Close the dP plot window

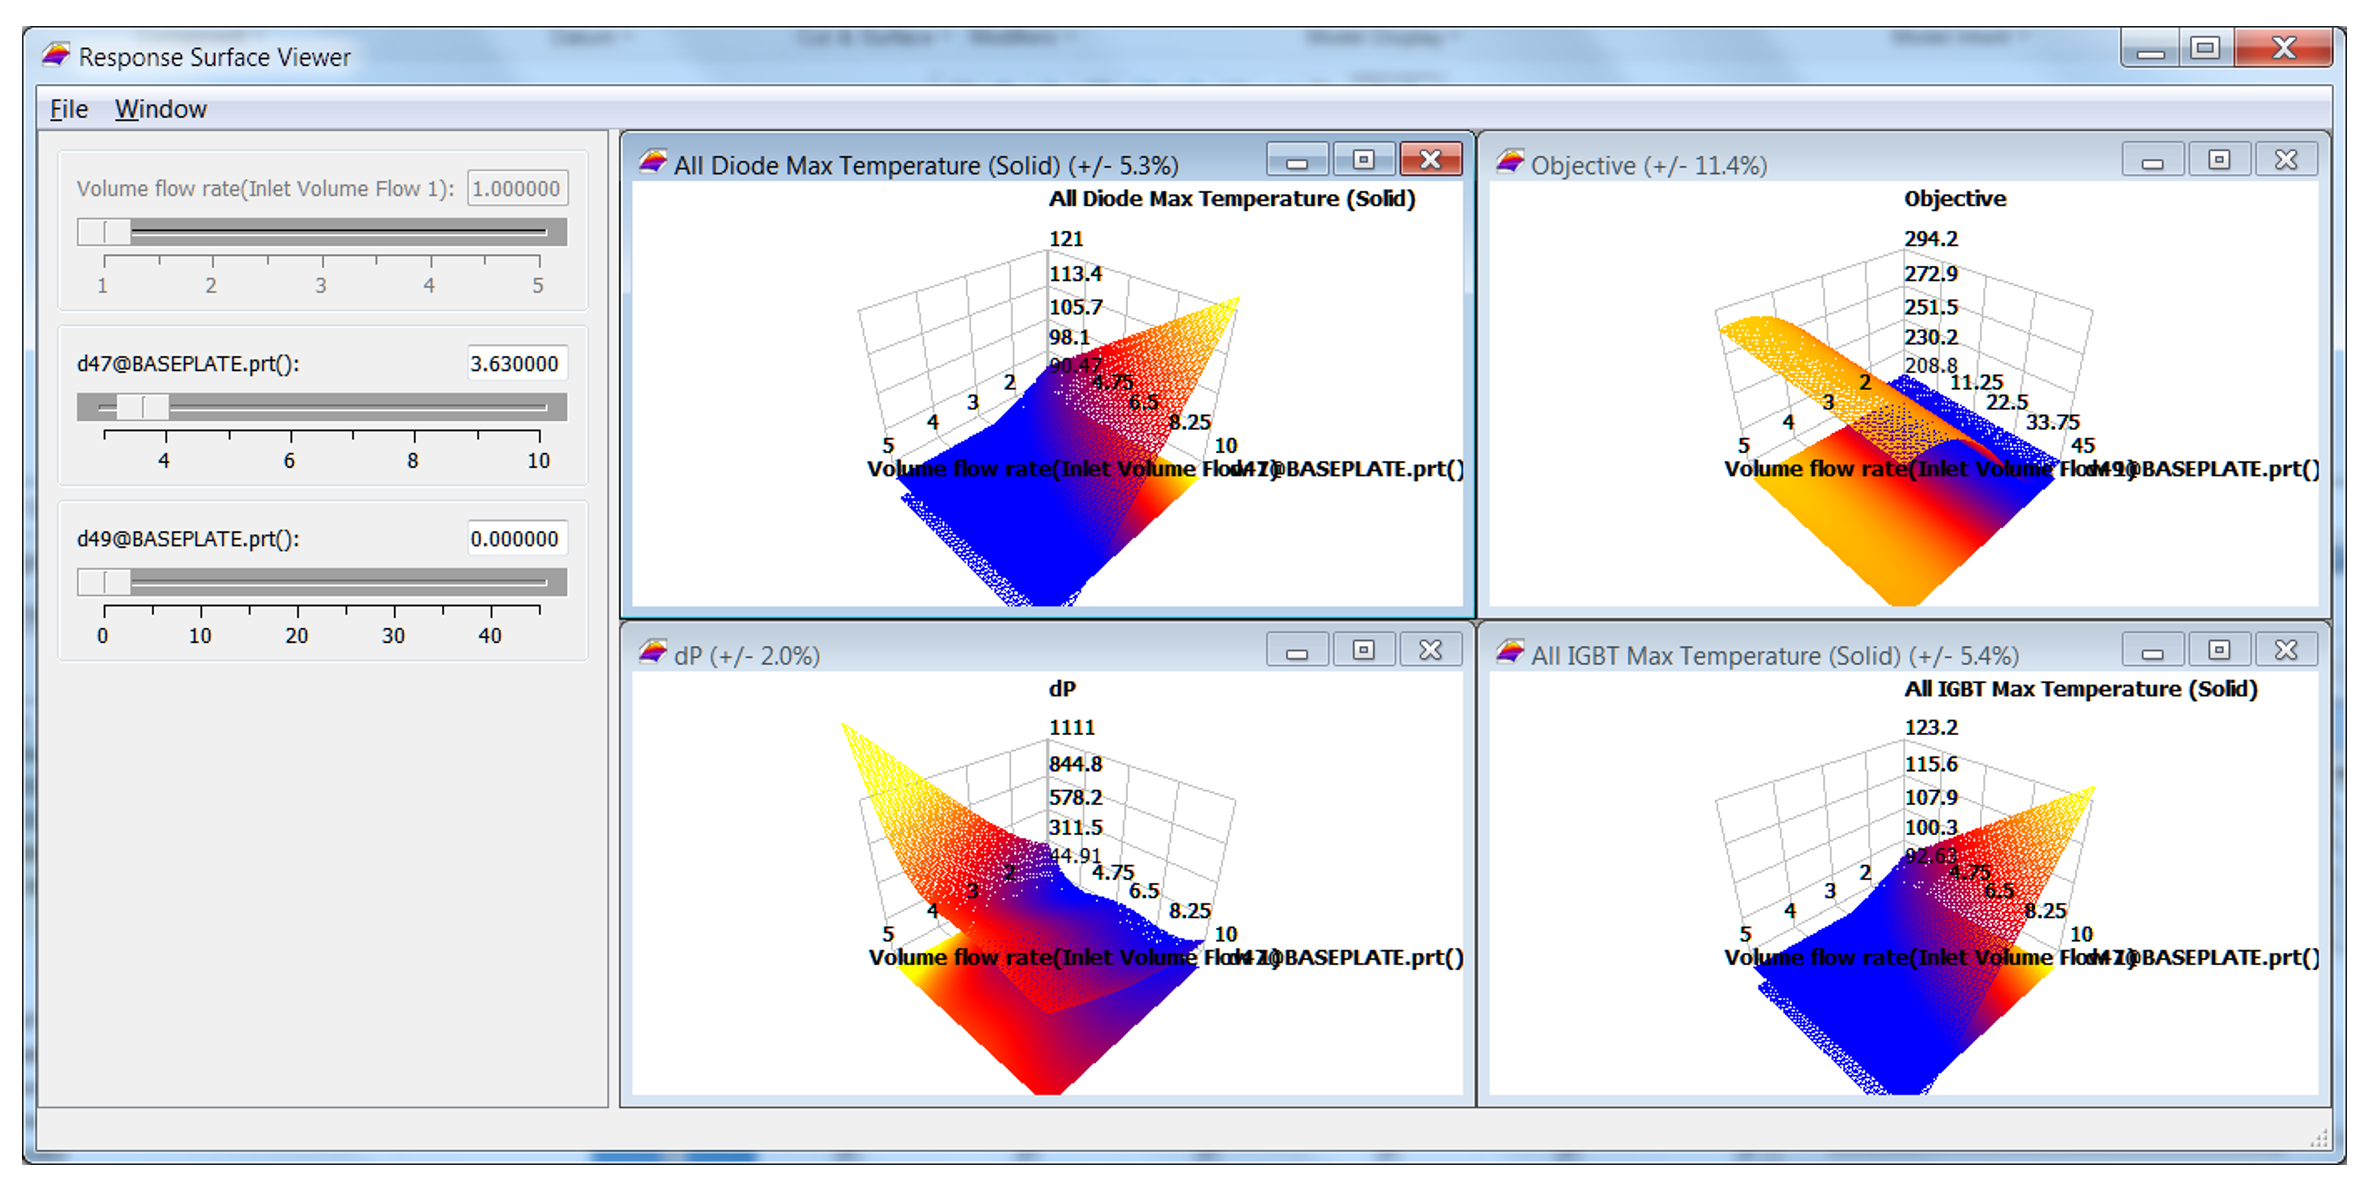(1431, 651)
